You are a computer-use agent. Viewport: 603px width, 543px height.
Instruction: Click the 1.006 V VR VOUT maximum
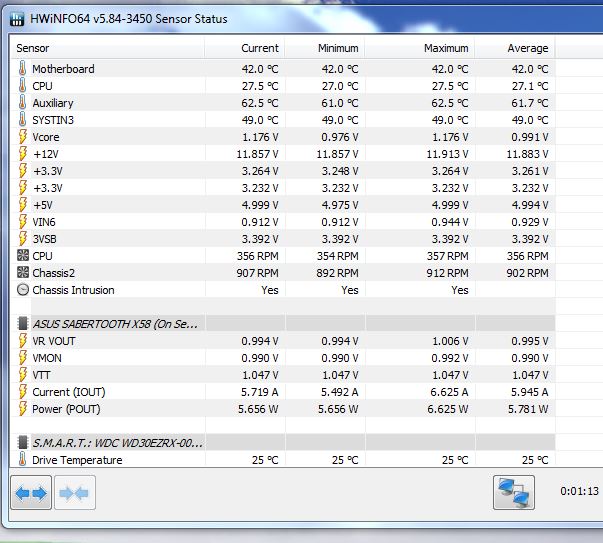(x=450, y=341)
